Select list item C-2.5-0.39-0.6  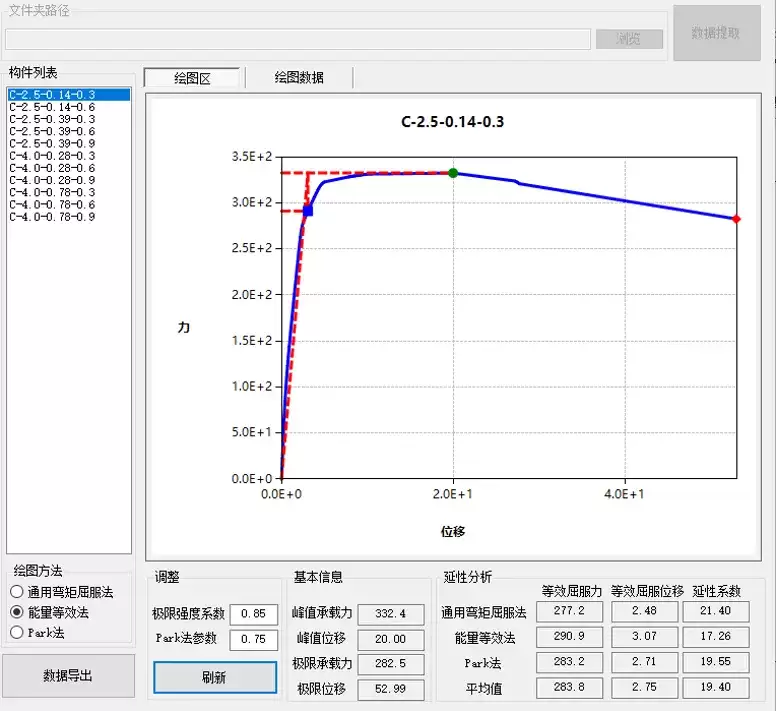pos(69,131)
